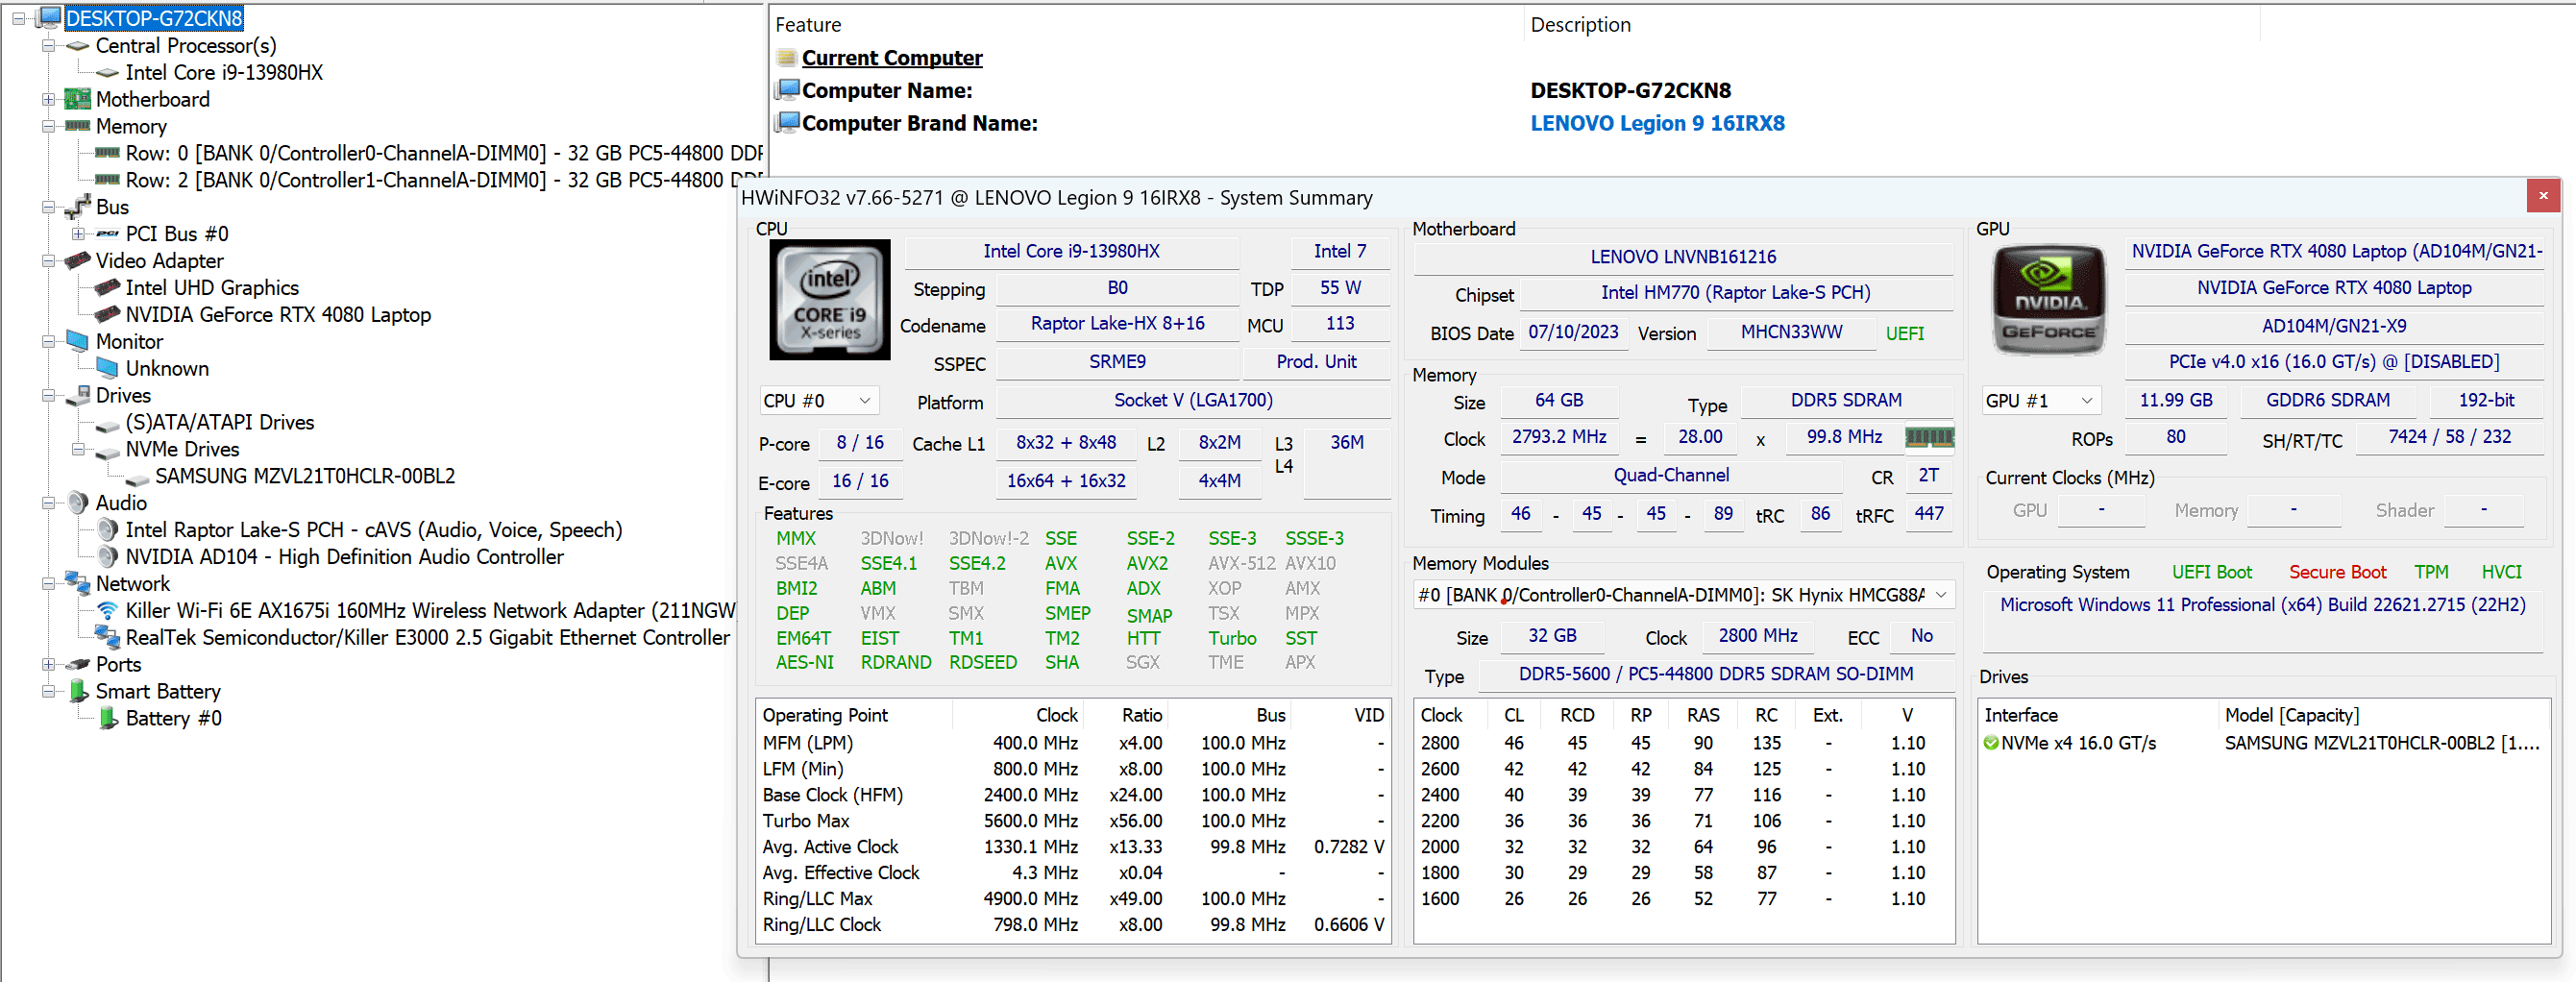Click the Intel Core i9 logo image

coord(829,300)
